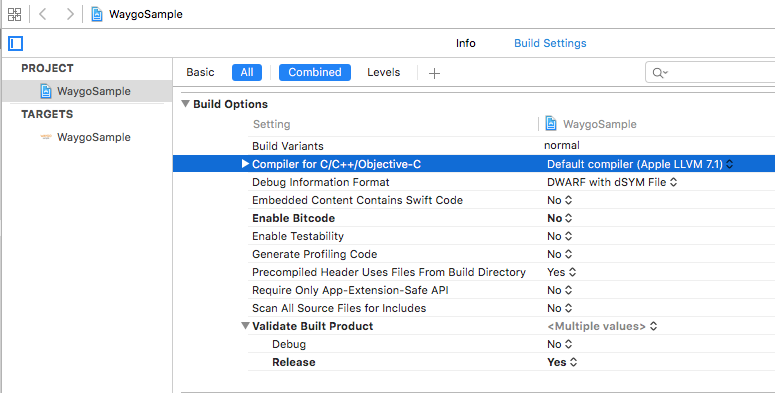Change Precompiled Header Uses Files value

(x=561, y=272)
